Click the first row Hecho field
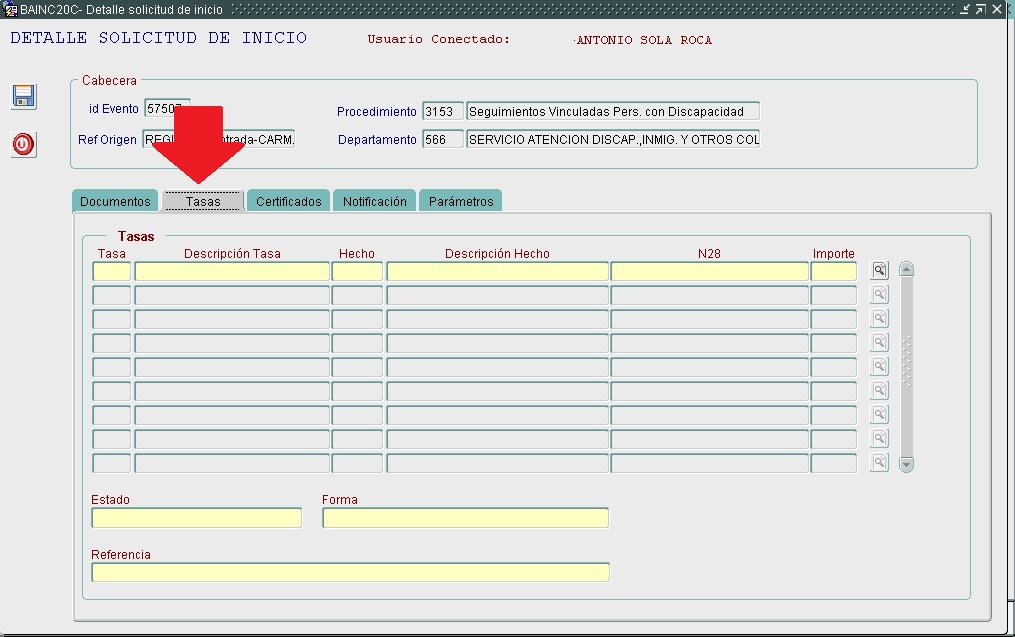The image size is (1015, 637). point(357,271)
